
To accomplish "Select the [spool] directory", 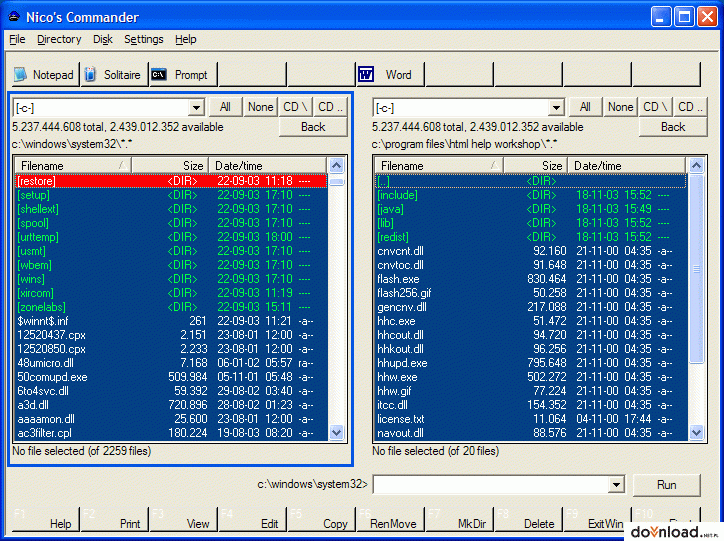I will [x=171, y=223].
